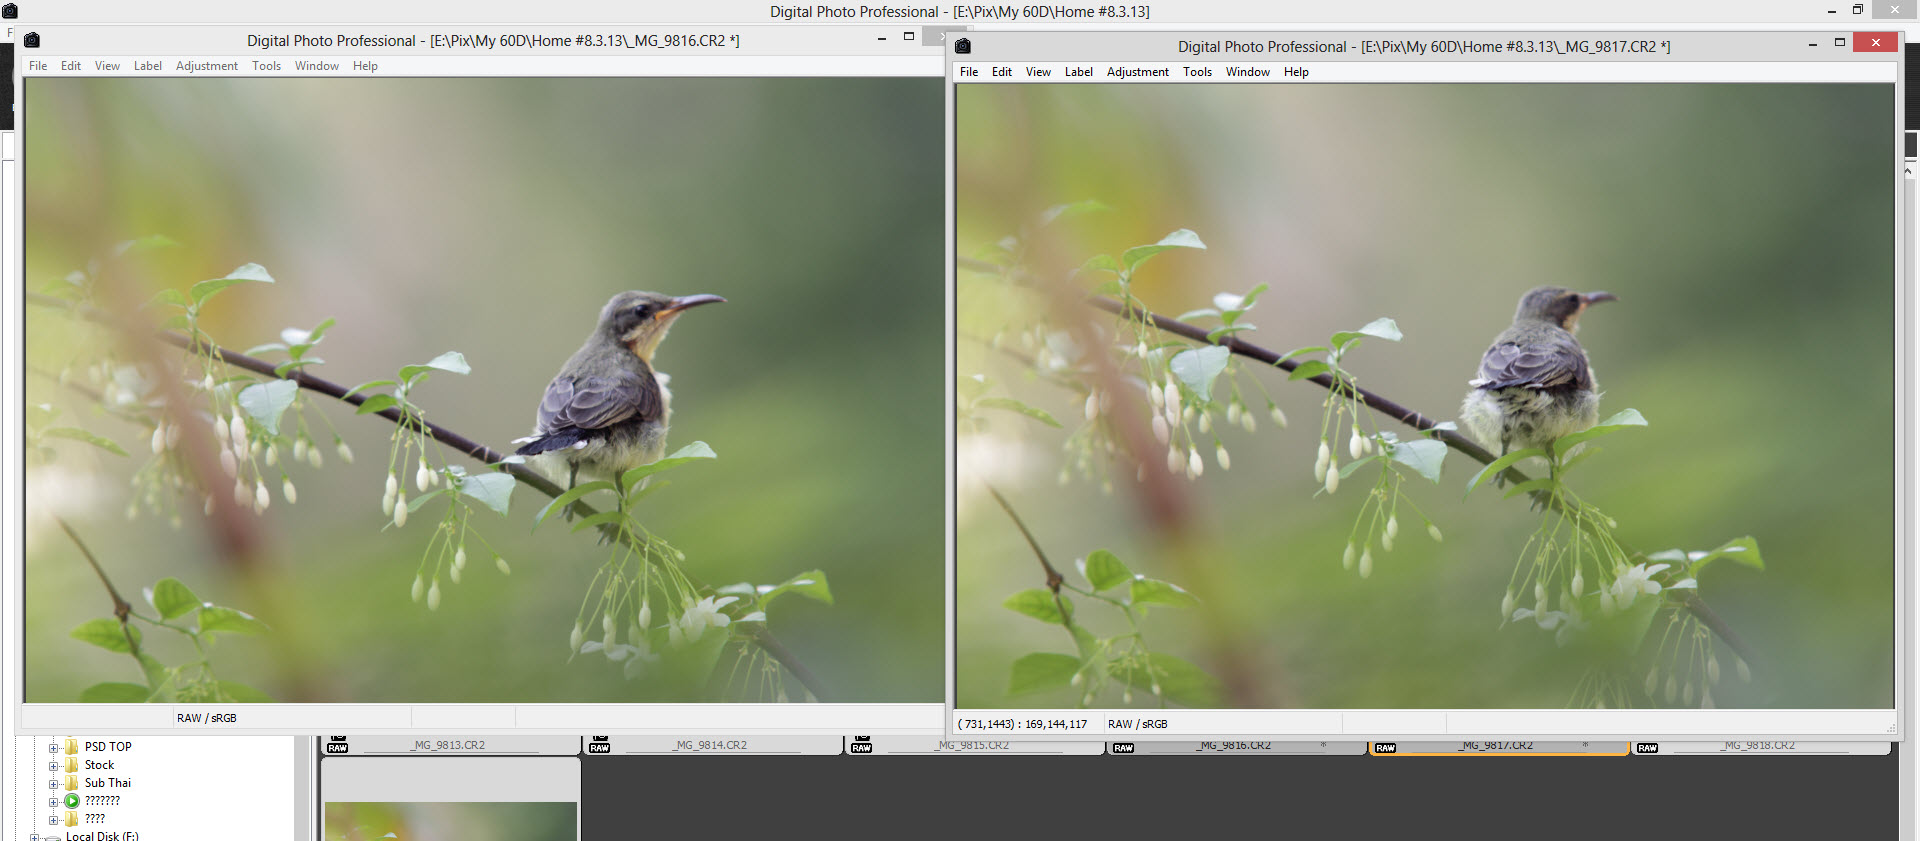This screenshot has height=841, width=1920.
Task: Open Label menu in _MG_9817.CR2 window
Action: (1079, 72)
